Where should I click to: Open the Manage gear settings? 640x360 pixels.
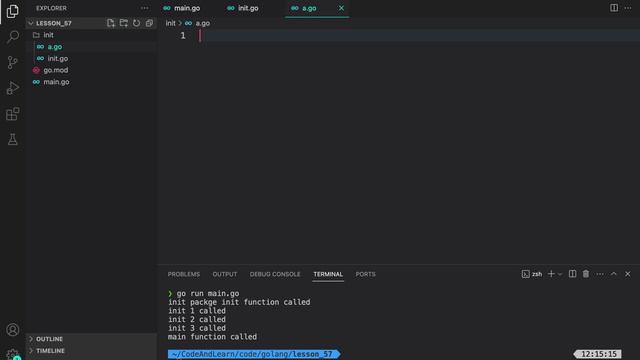point(13,354)
